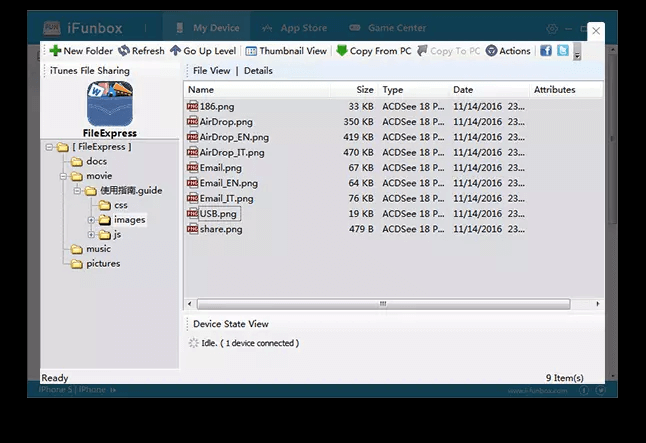Image resolution: width=646 pixels, height=443 pixels.
Task: Click the Twitter share icon
Action: pyautogui.click(x=563, y=51)
